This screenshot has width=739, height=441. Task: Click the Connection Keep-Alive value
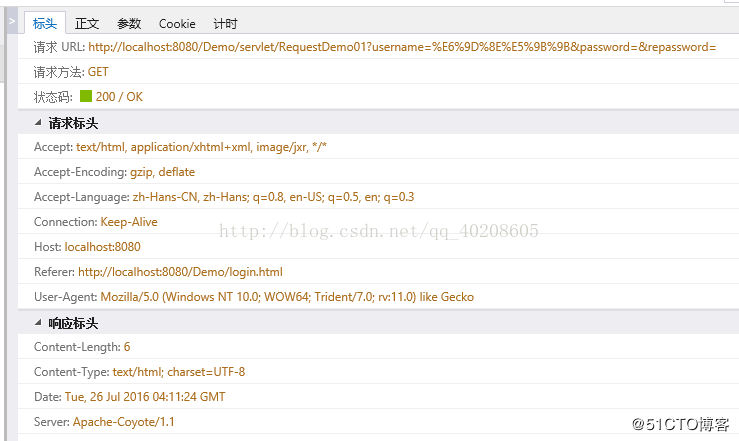129,222
